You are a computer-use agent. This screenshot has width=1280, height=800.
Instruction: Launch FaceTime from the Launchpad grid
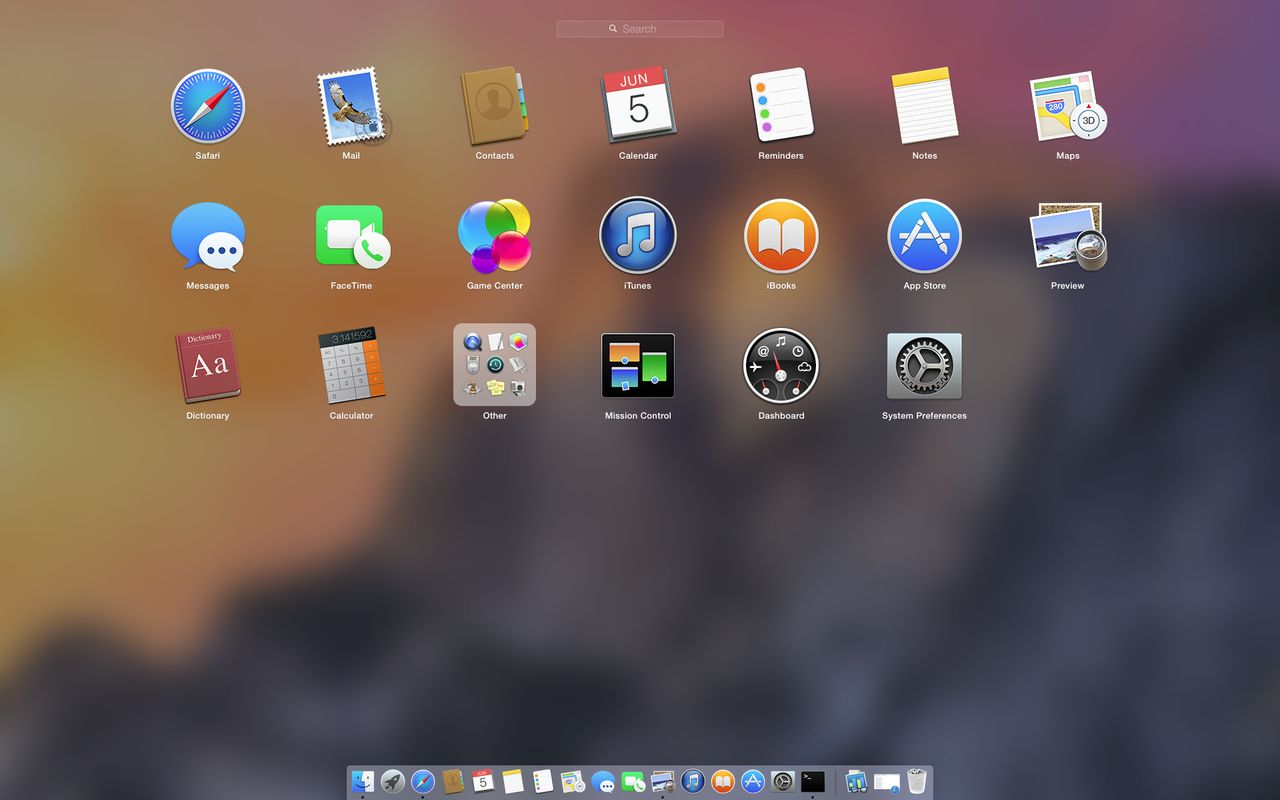352,236
